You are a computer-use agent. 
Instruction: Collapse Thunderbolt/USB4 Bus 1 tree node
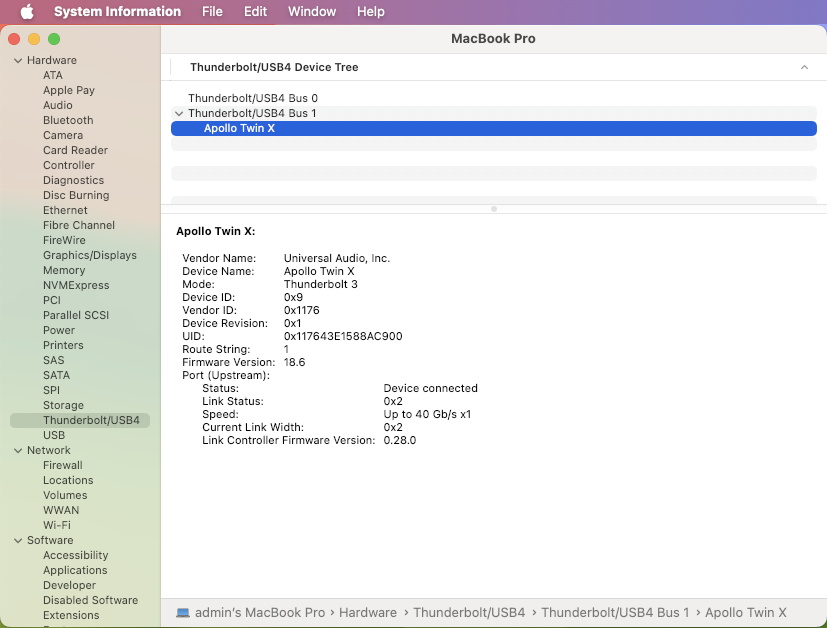click(x=179, y=114)
